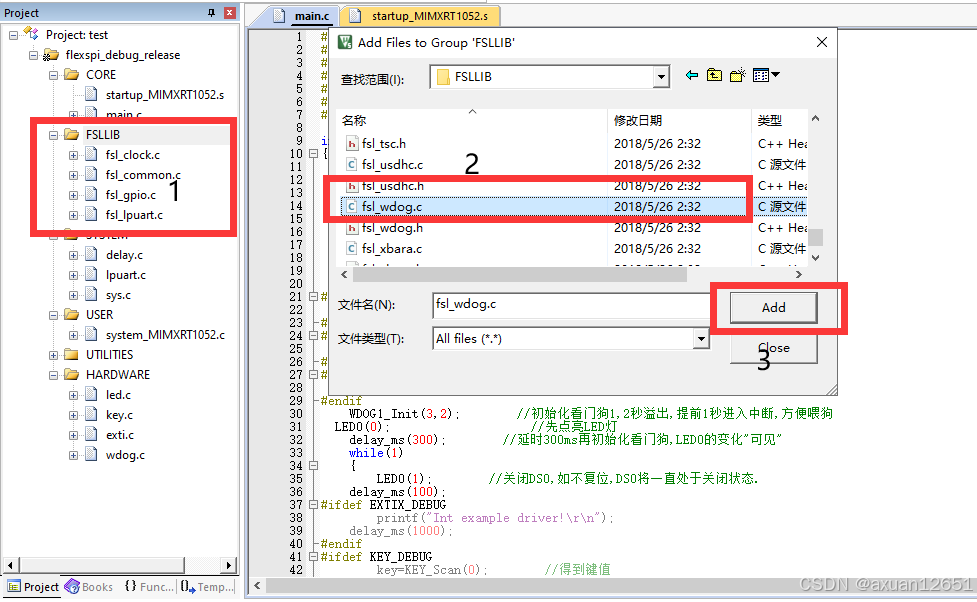Sort by 类型 column header

(x=779, y=120)
